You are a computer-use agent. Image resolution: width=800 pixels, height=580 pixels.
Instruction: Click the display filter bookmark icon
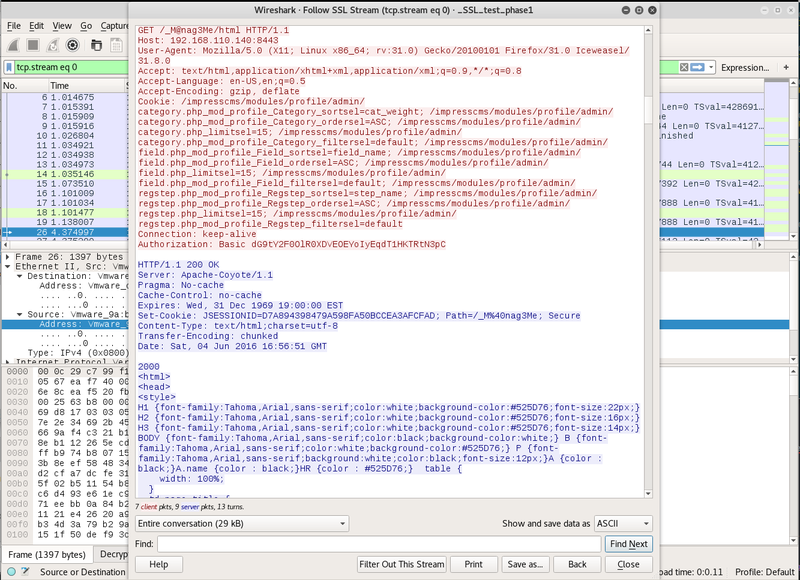(x=8, y=67)
